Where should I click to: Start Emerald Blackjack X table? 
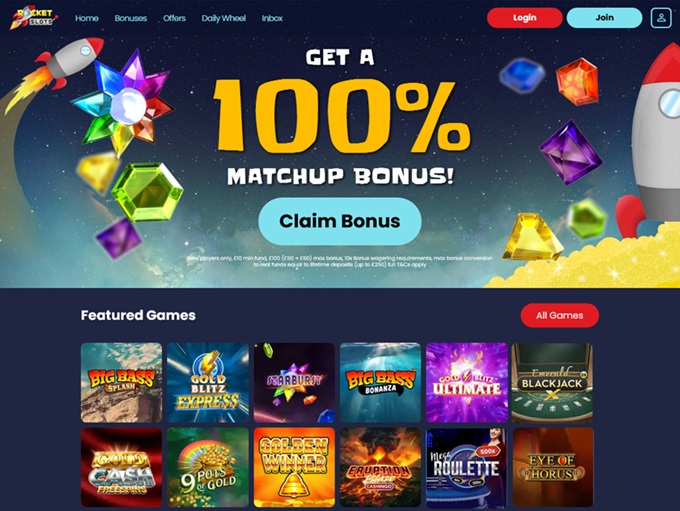click(x=552, y=383)
